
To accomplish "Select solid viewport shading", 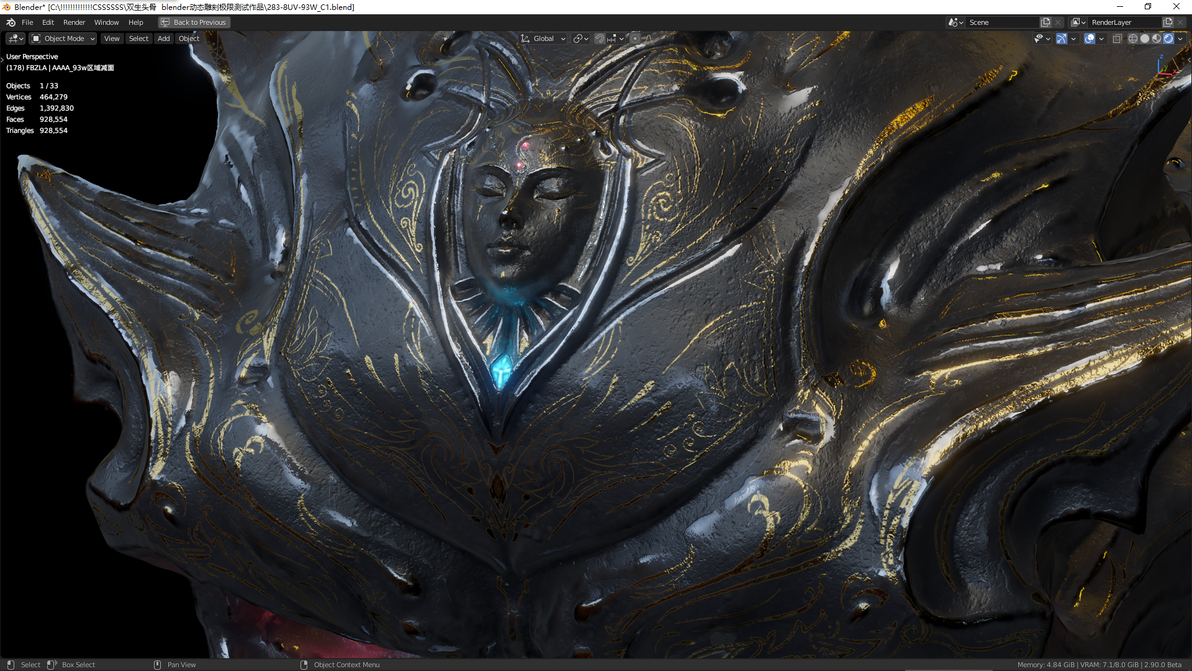I will 1145,38.
